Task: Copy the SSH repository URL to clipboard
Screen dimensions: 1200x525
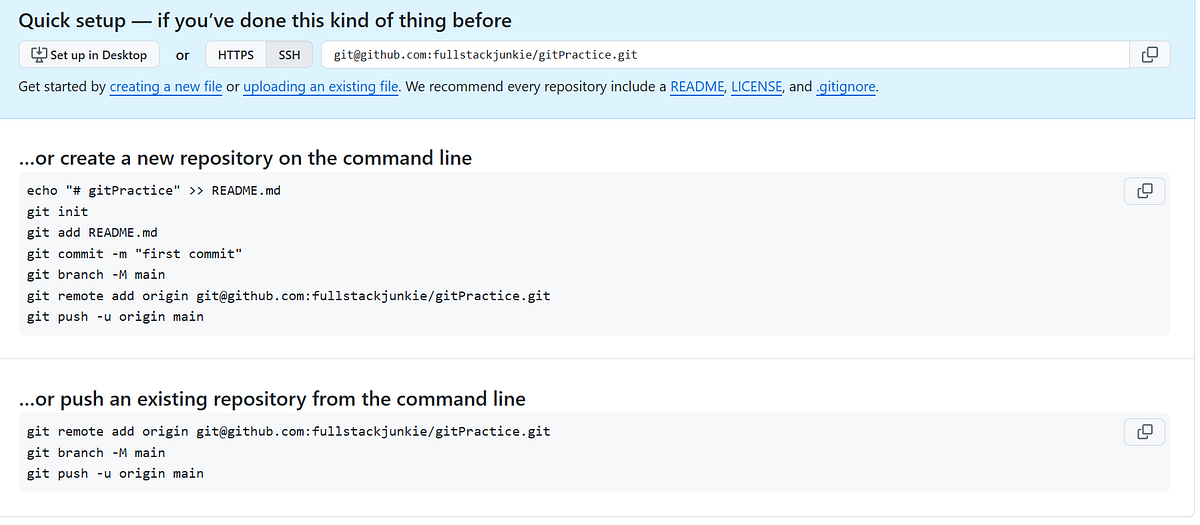Action: [x=1149, y=54]
